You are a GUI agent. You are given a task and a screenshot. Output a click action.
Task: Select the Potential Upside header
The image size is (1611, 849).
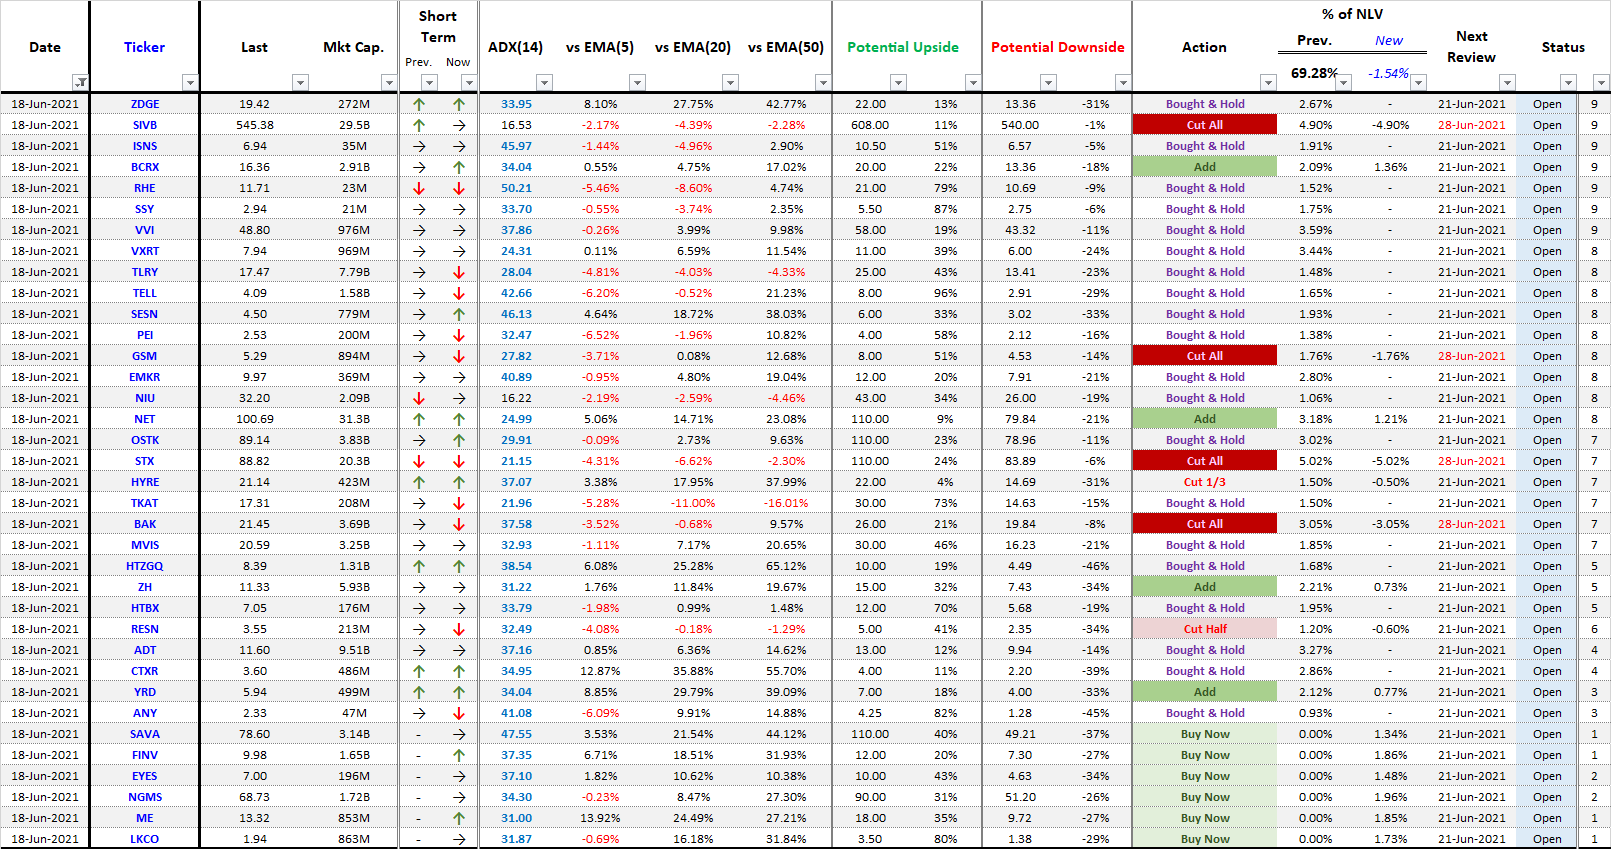click(x=903, y=47)
